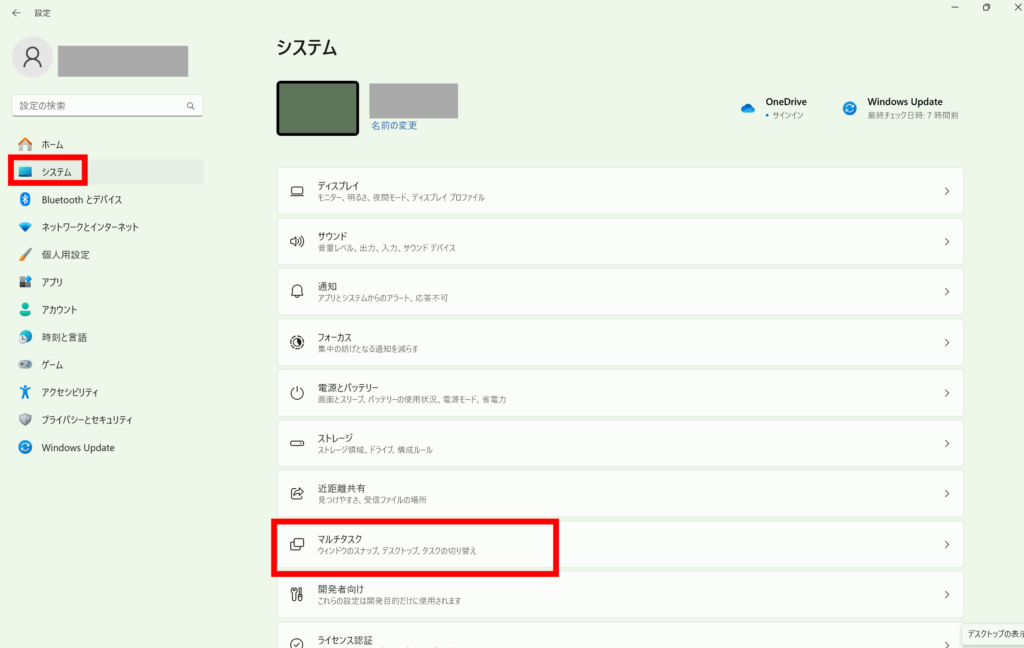Image resolution: width=1024 pixels, height=648 pixels.
Task: Click the Notifications bell icon
Action: [297, 291]
